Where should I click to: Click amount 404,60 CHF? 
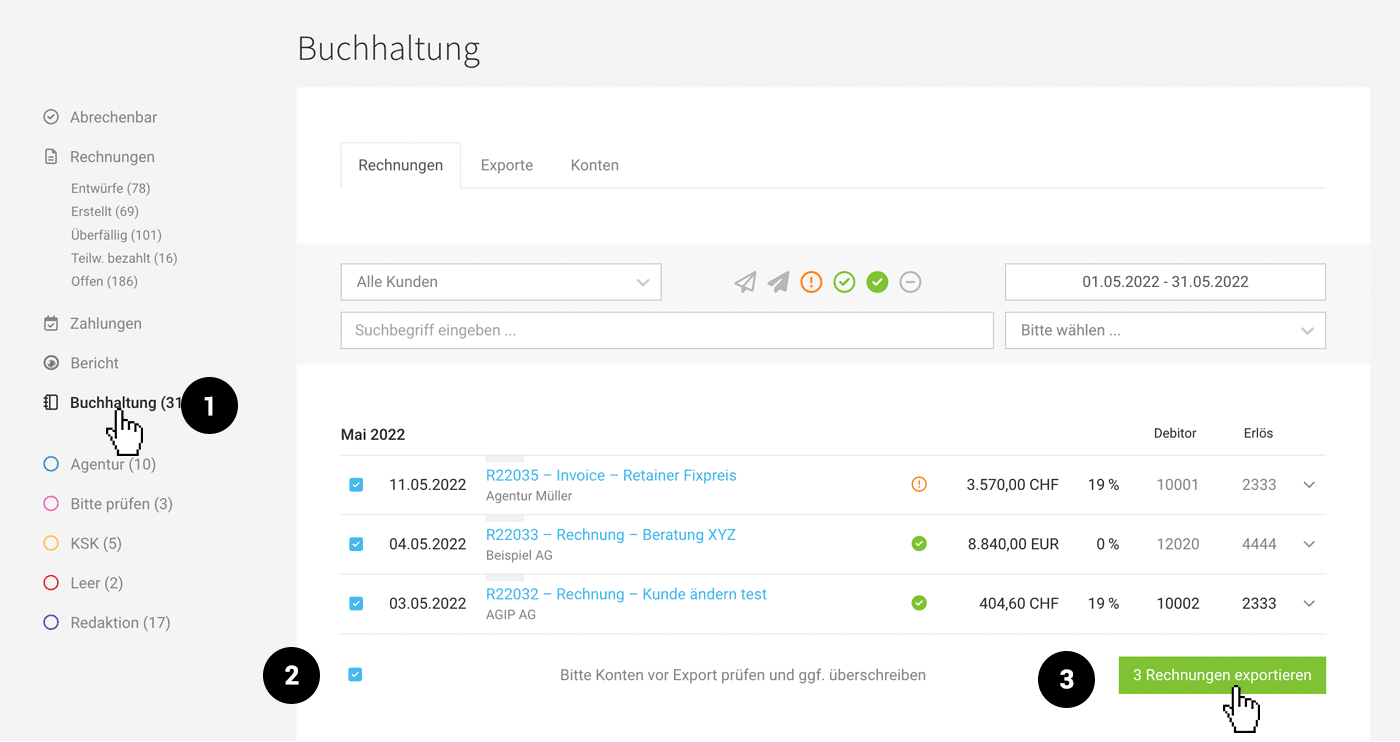pyautogui.click(x=1019, y=604)
